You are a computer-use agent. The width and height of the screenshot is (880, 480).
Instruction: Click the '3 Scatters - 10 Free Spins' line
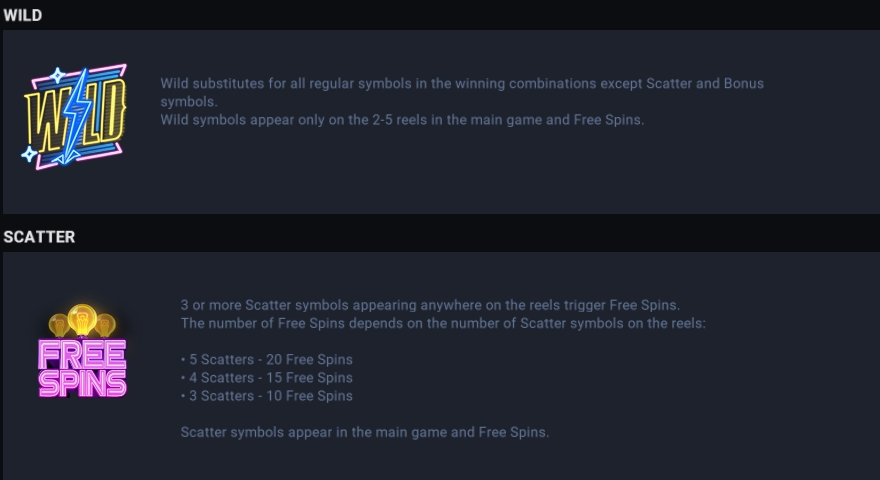pos(267,396)
